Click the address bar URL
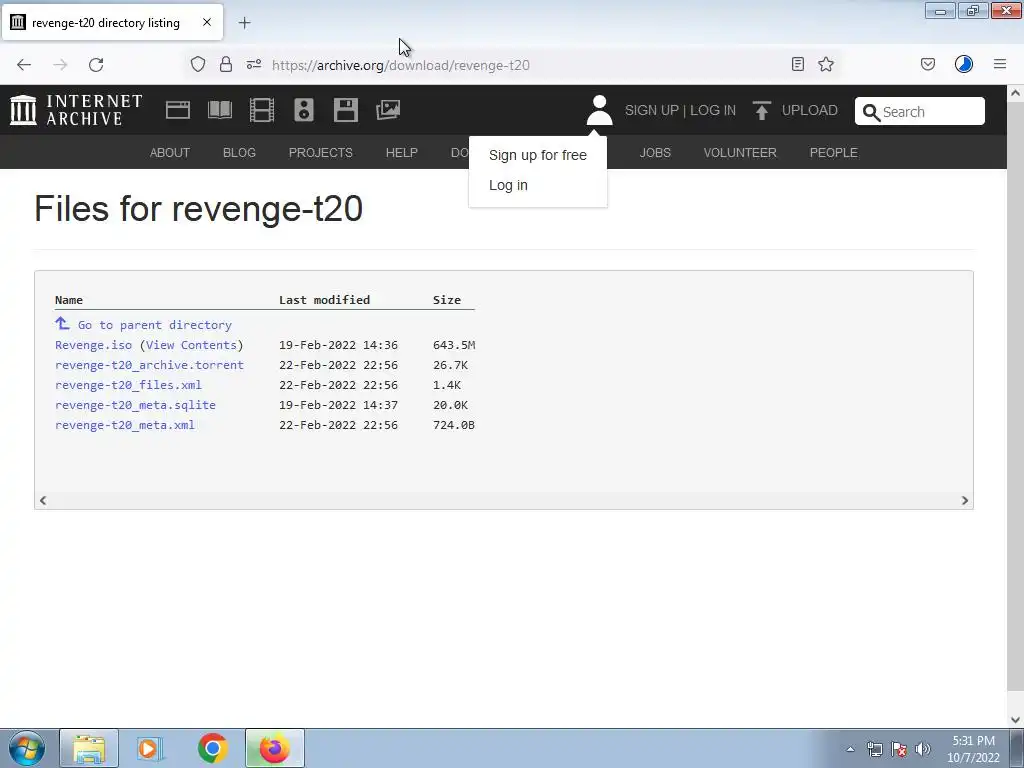The height and width of the screenshot is (768, 1024). coord(400,65)
